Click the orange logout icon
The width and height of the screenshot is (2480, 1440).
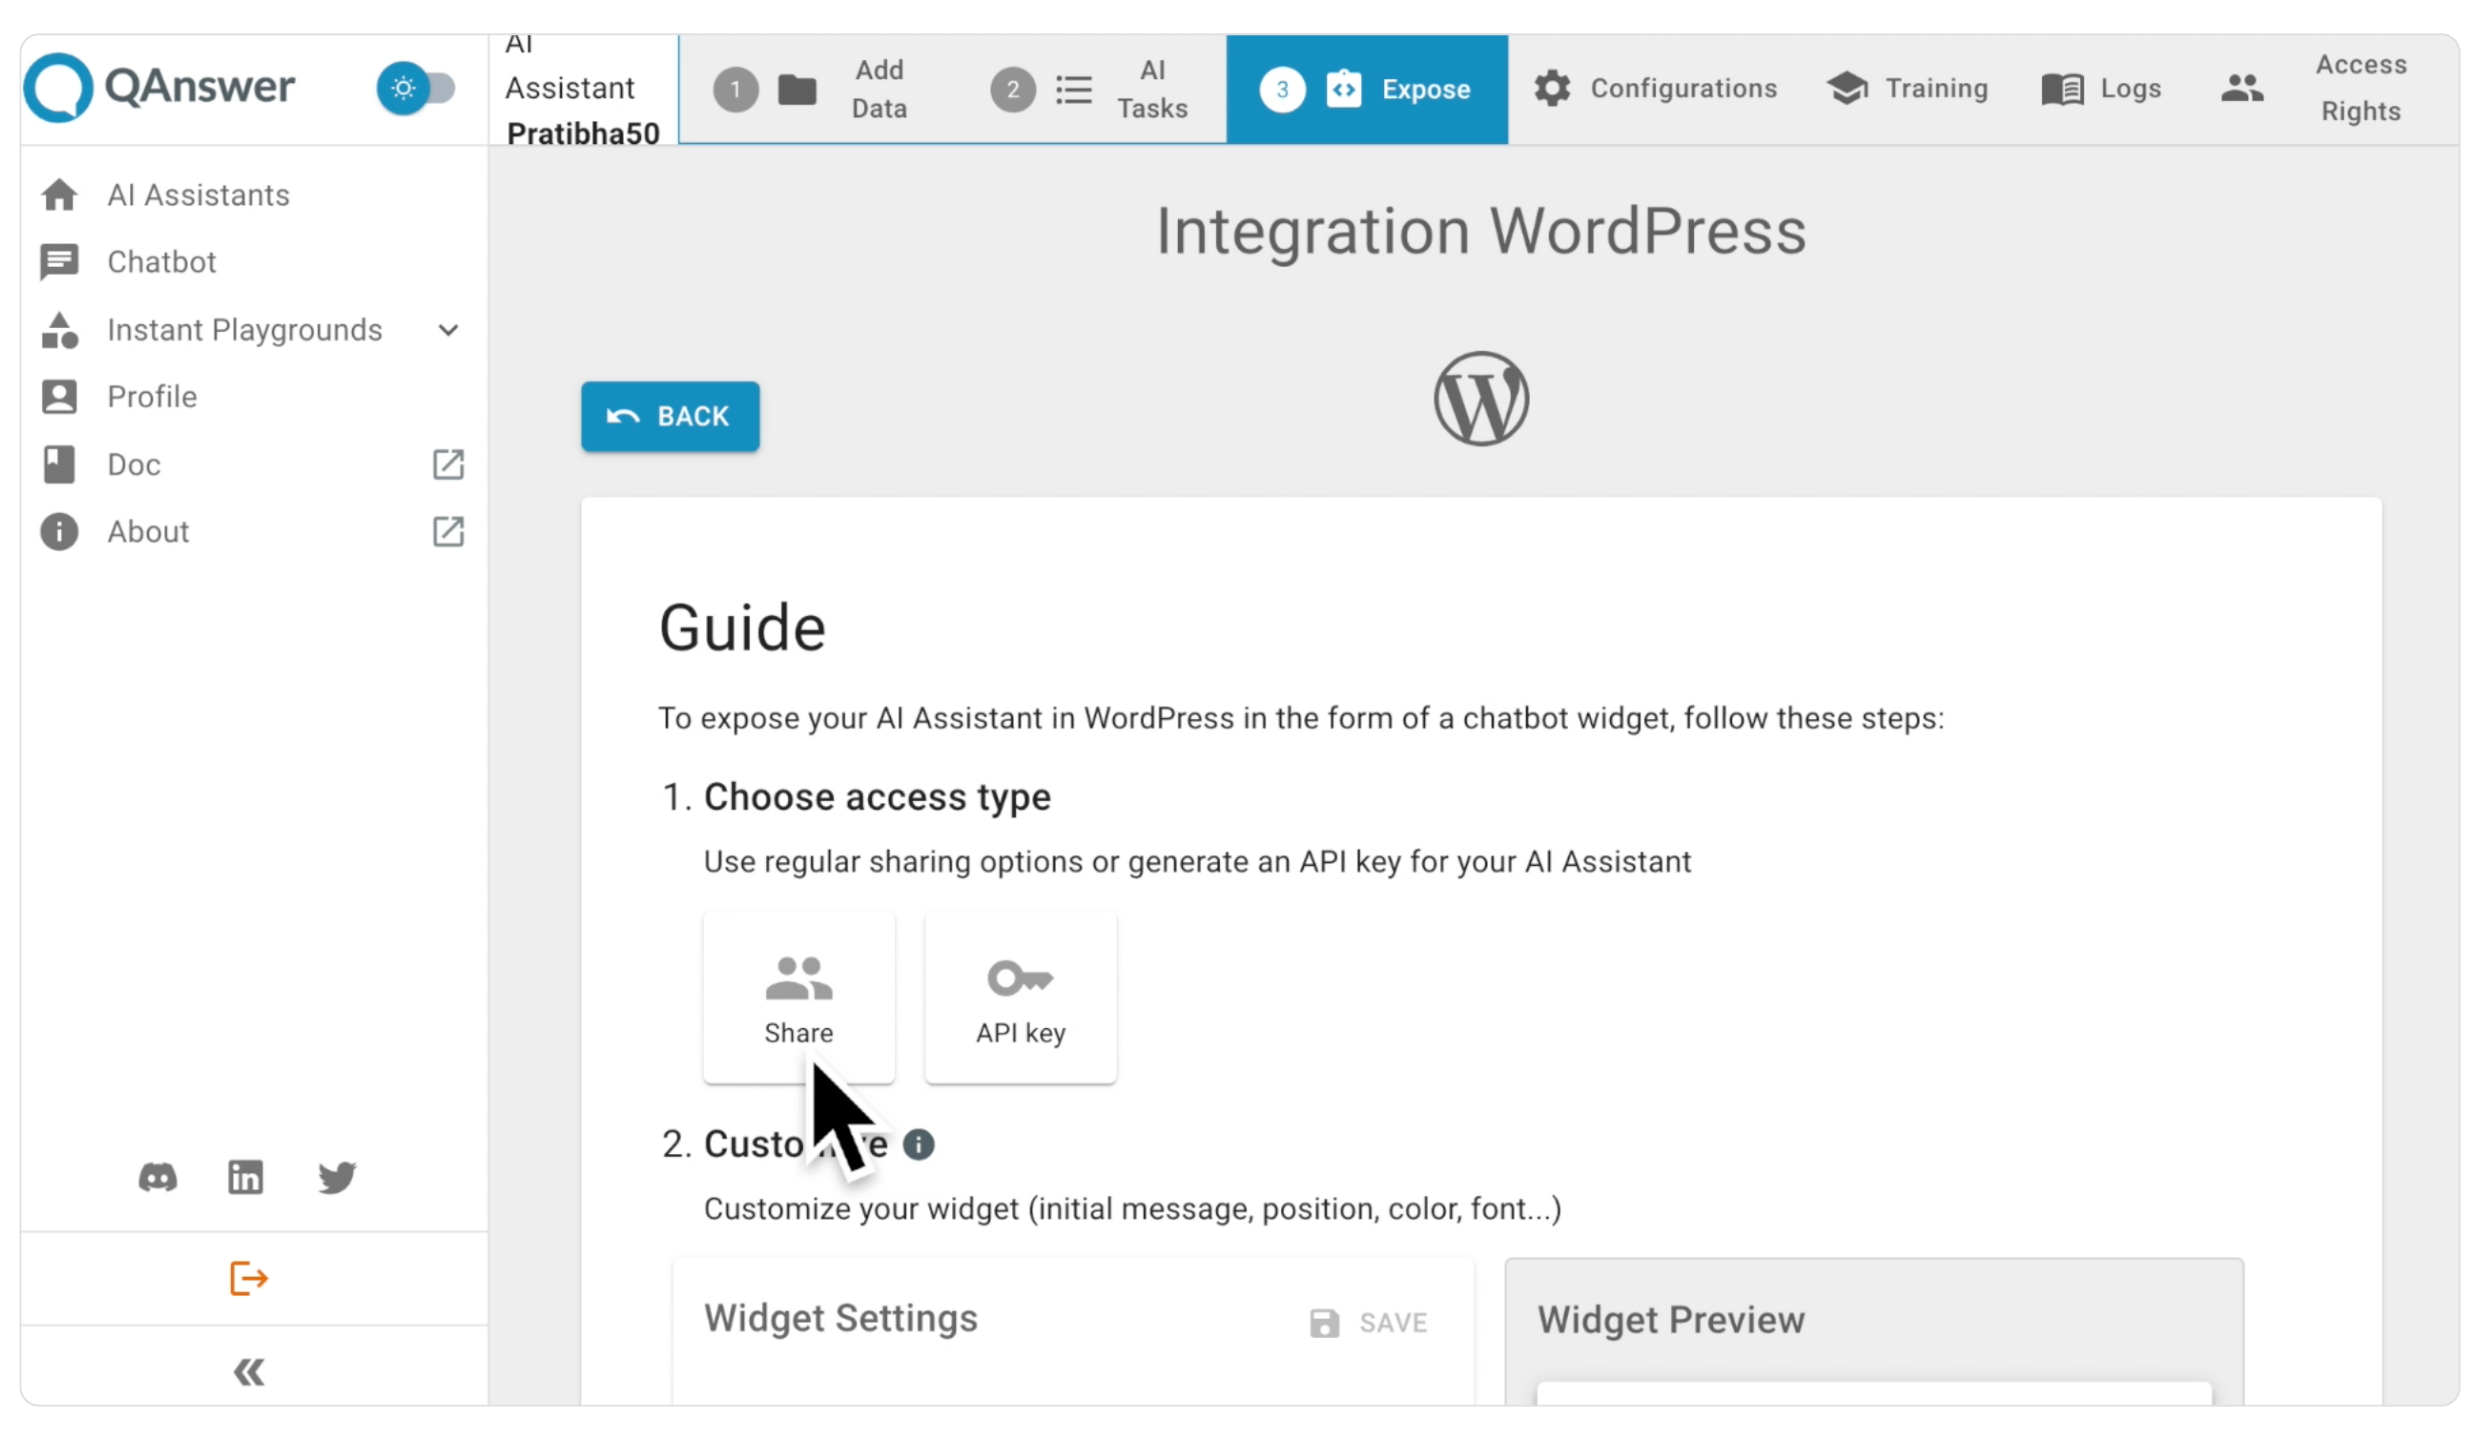click(x=248, y=1278)
